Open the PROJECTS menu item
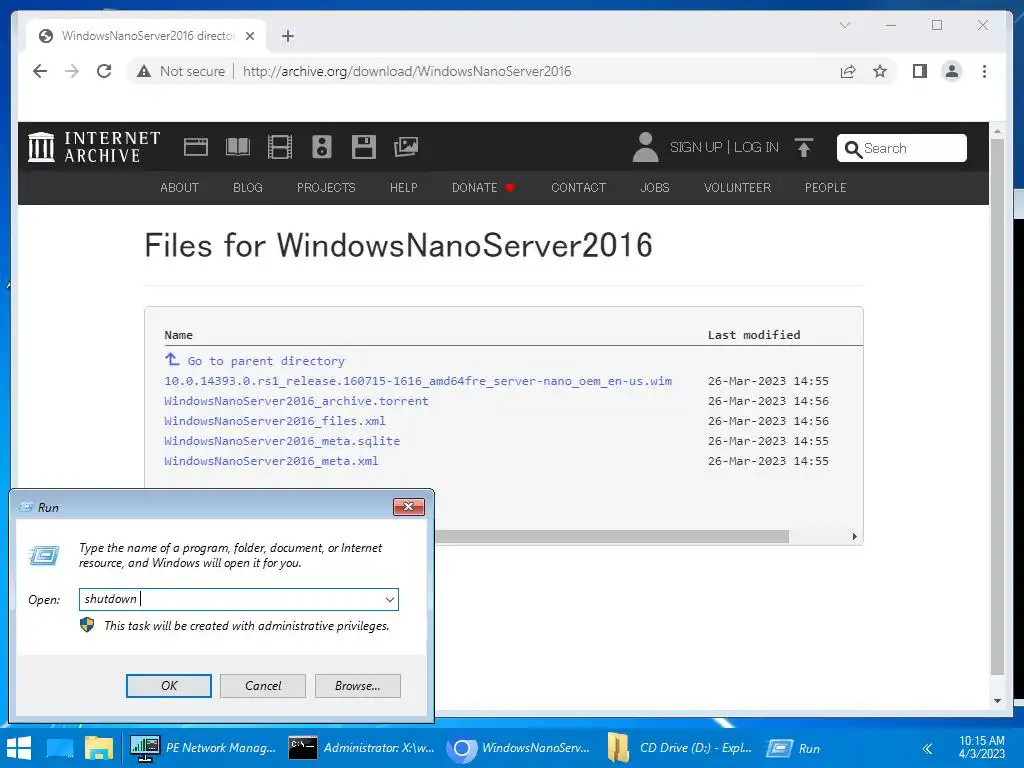 coord(326,187)
